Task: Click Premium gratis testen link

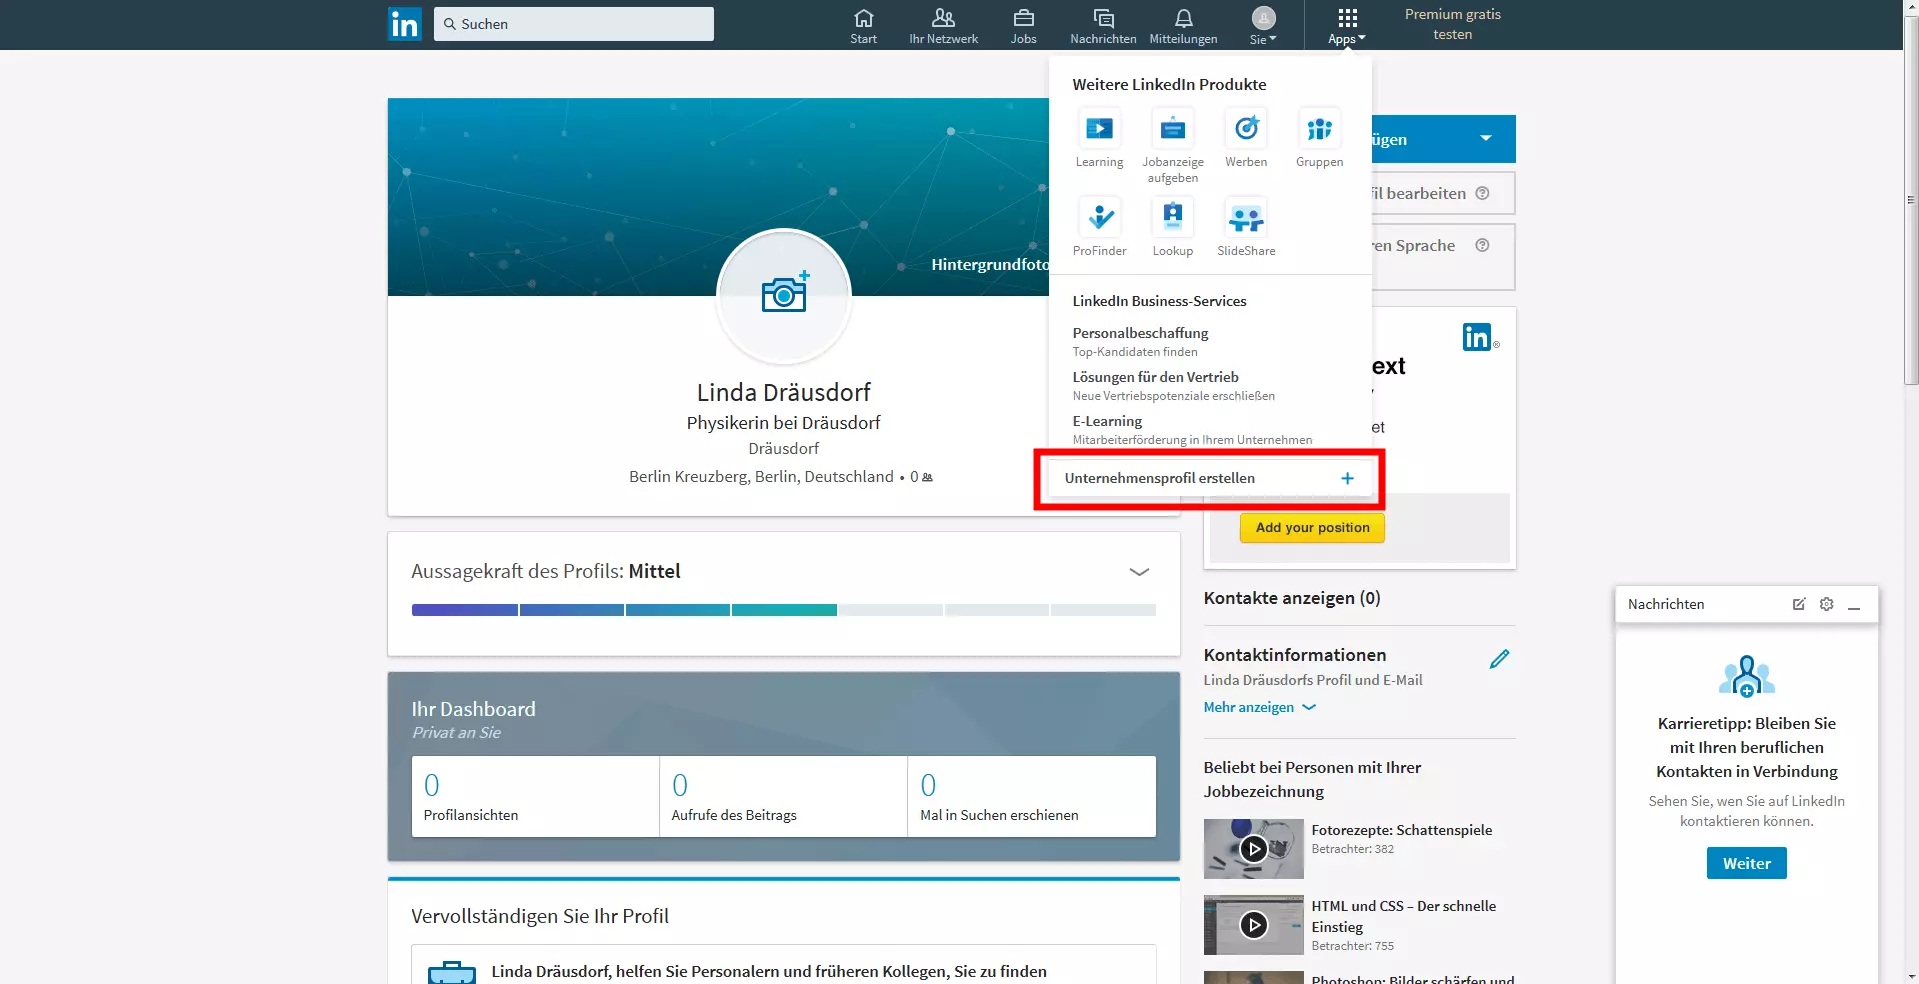Action: tap(1452, 24)
